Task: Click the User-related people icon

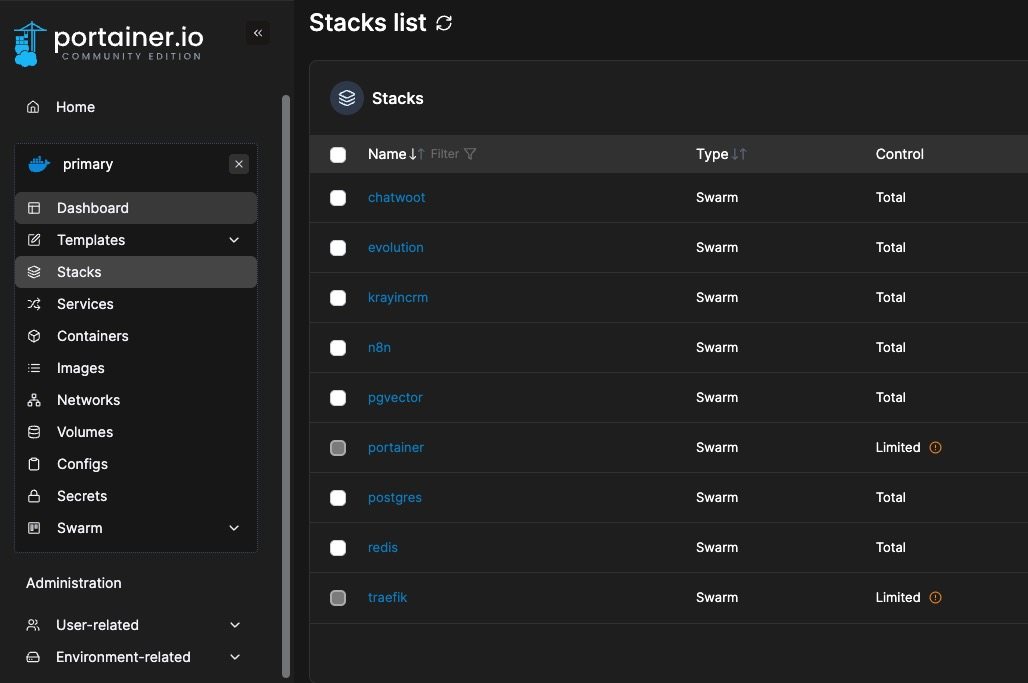Action: point(33,625)
